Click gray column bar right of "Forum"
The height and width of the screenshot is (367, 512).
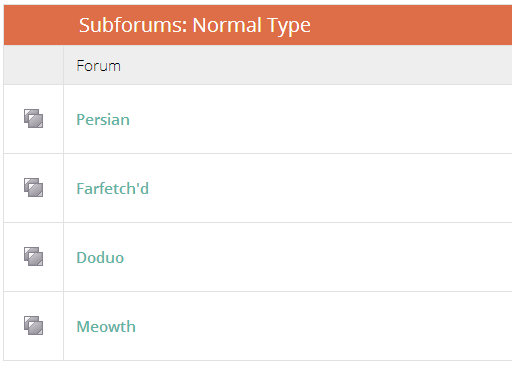point(317,65)
